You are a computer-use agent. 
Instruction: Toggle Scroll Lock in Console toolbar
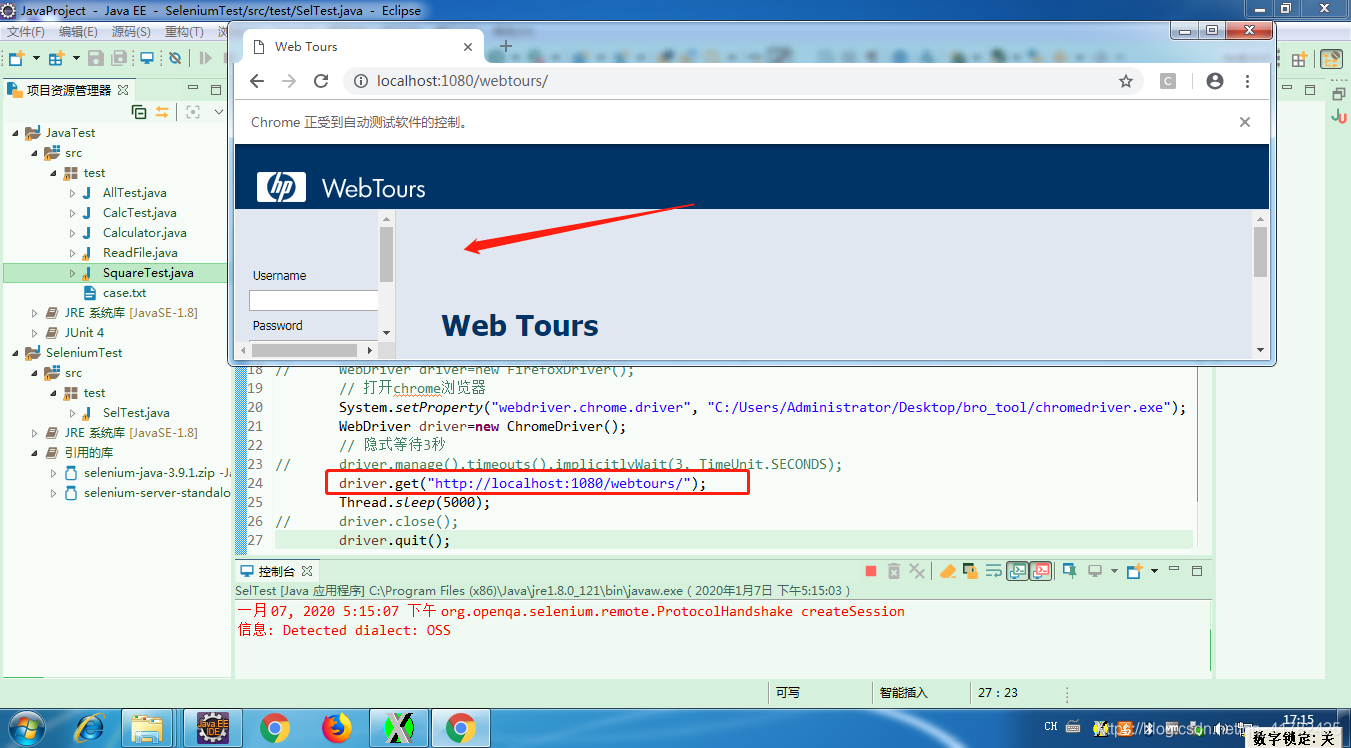pyautogui.click(x=970, y=571)
